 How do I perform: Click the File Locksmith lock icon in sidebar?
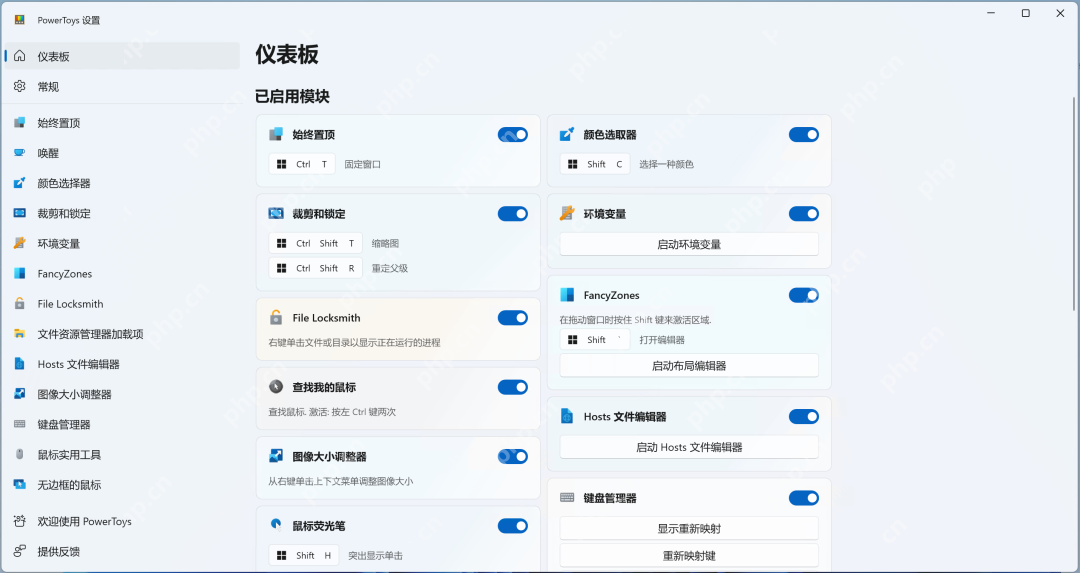click(x=19, y=304)
